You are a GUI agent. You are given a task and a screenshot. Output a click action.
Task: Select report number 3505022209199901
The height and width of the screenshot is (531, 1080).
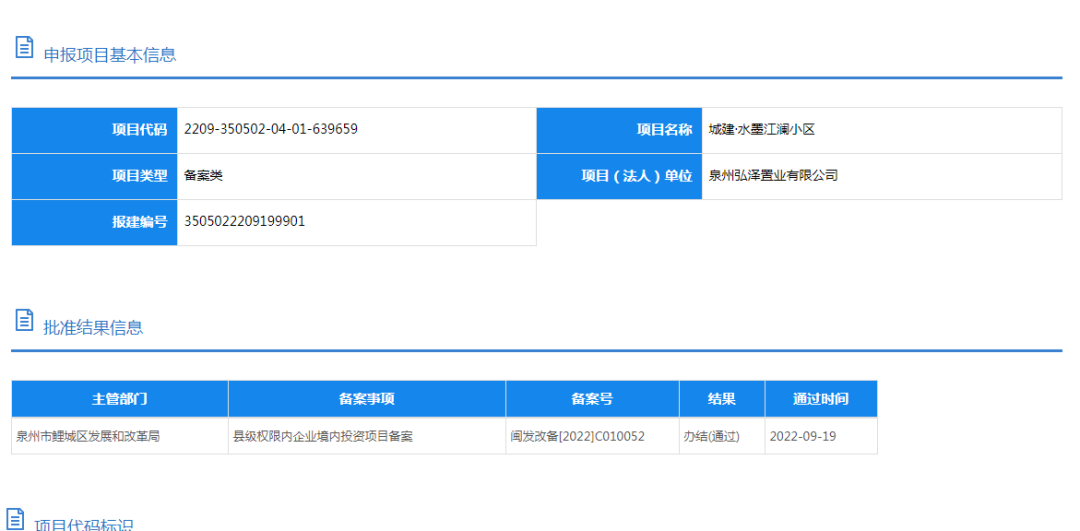tap(245, 222)
